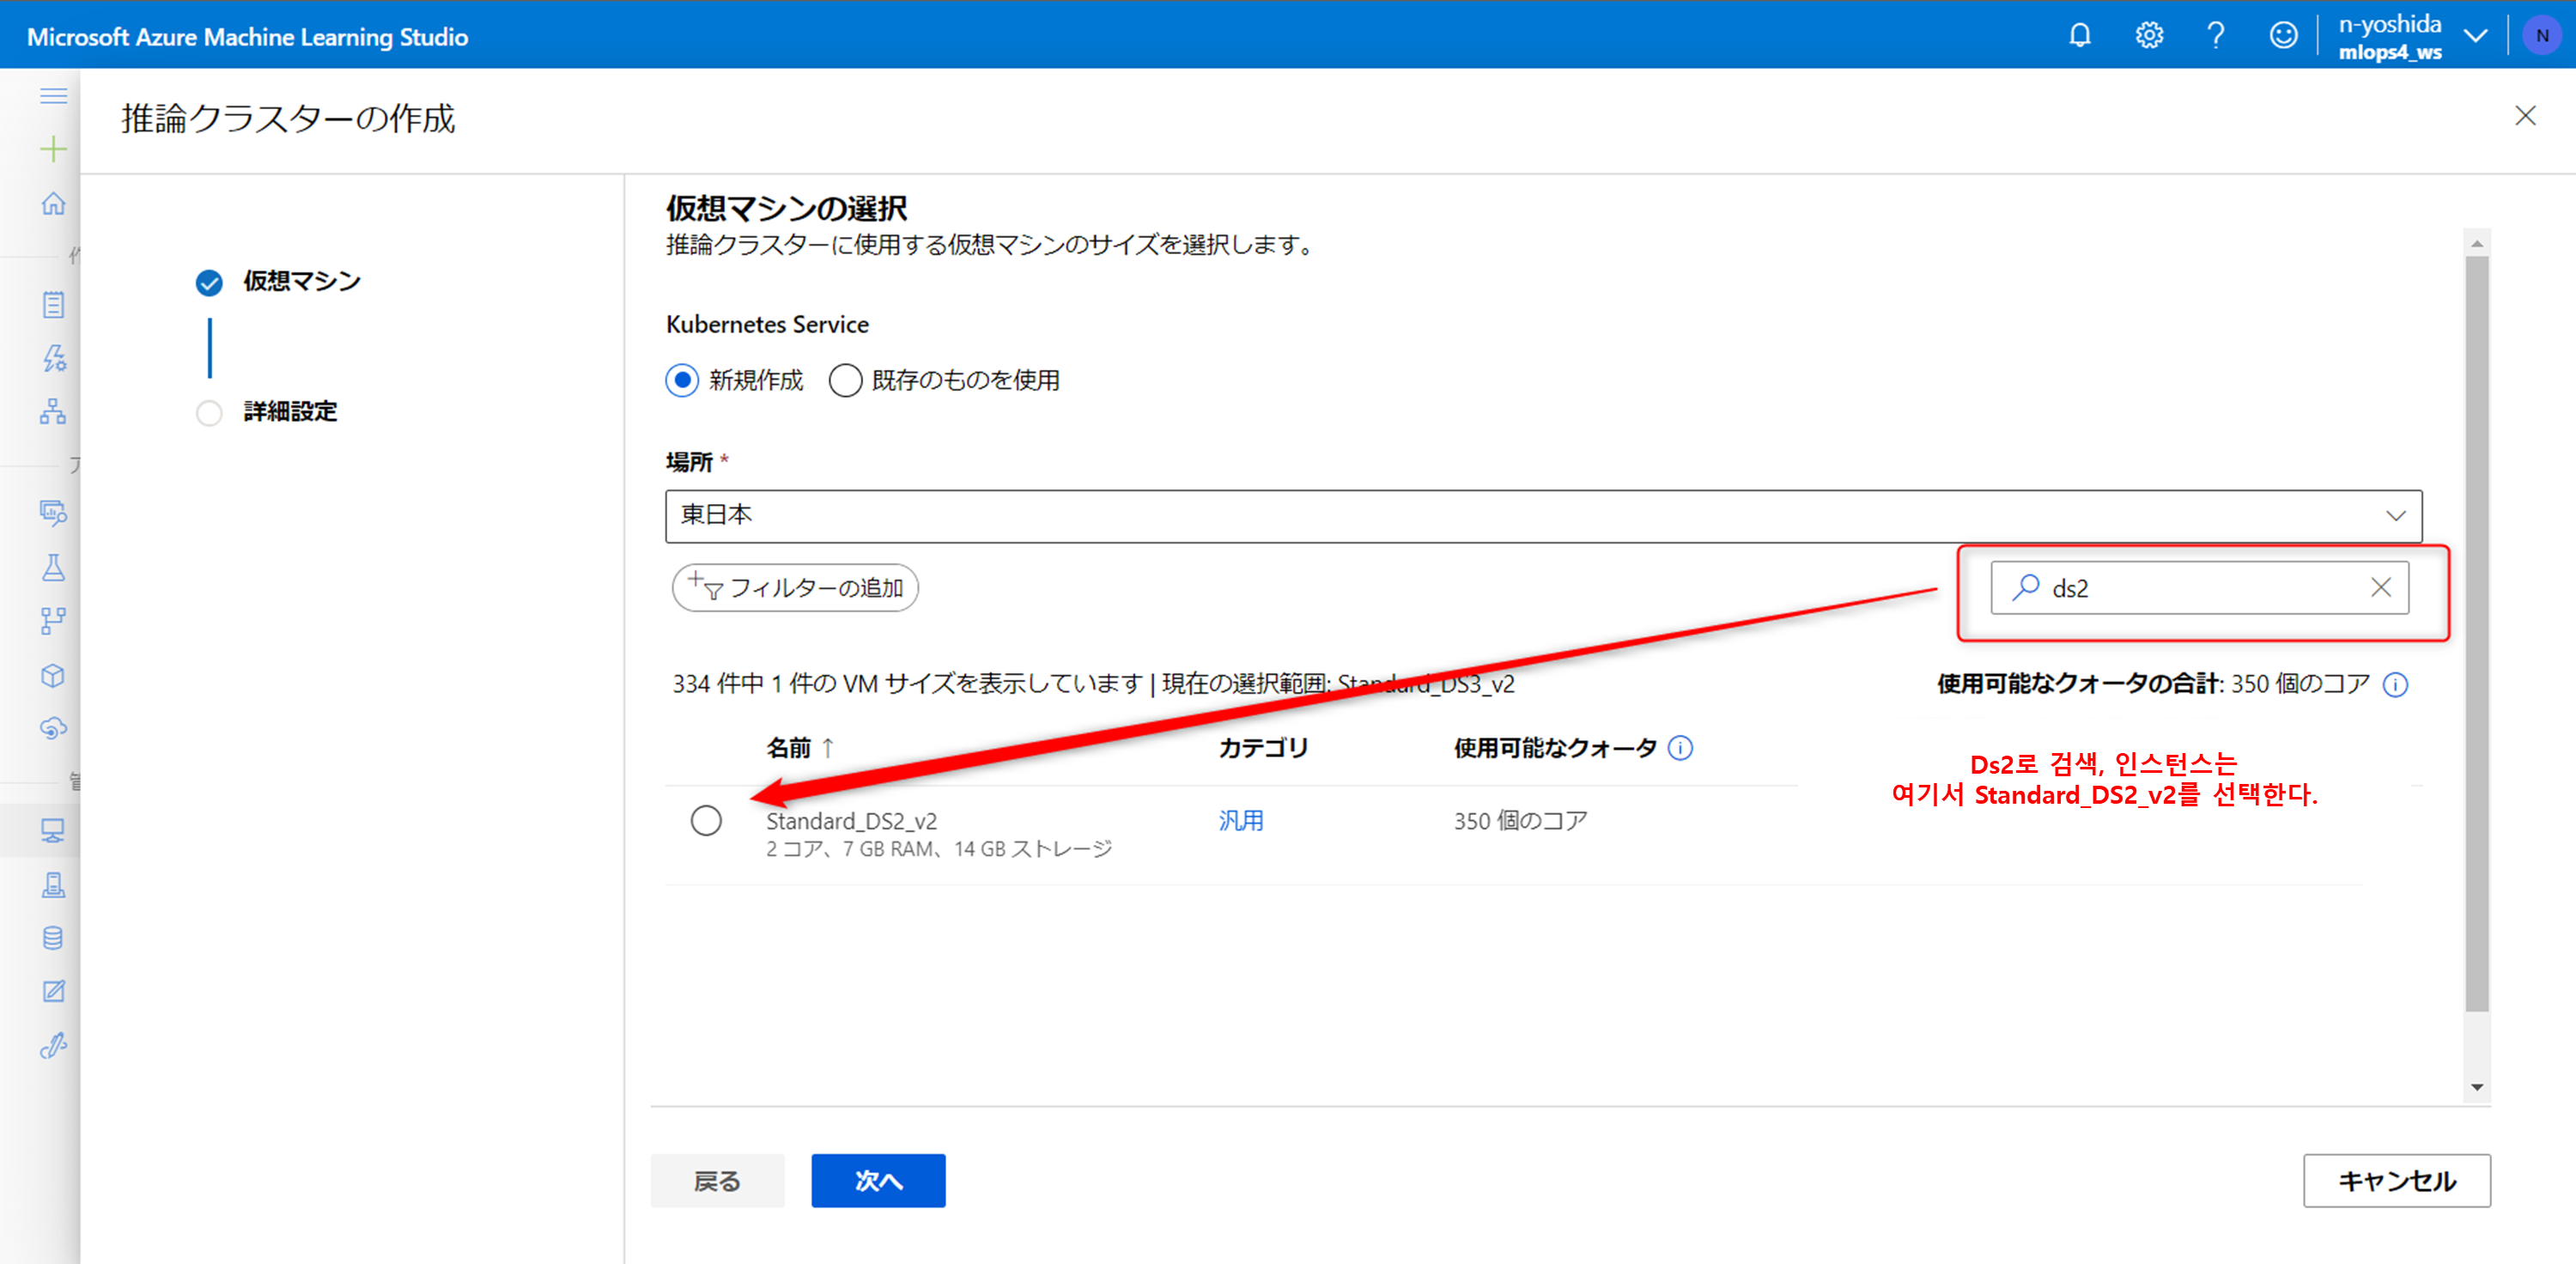Image resolution: width=2576 pixels, height=1264 pixels.
Task: Expand the n-yoshida workspace account chevron
Action: click(2475, 36)
